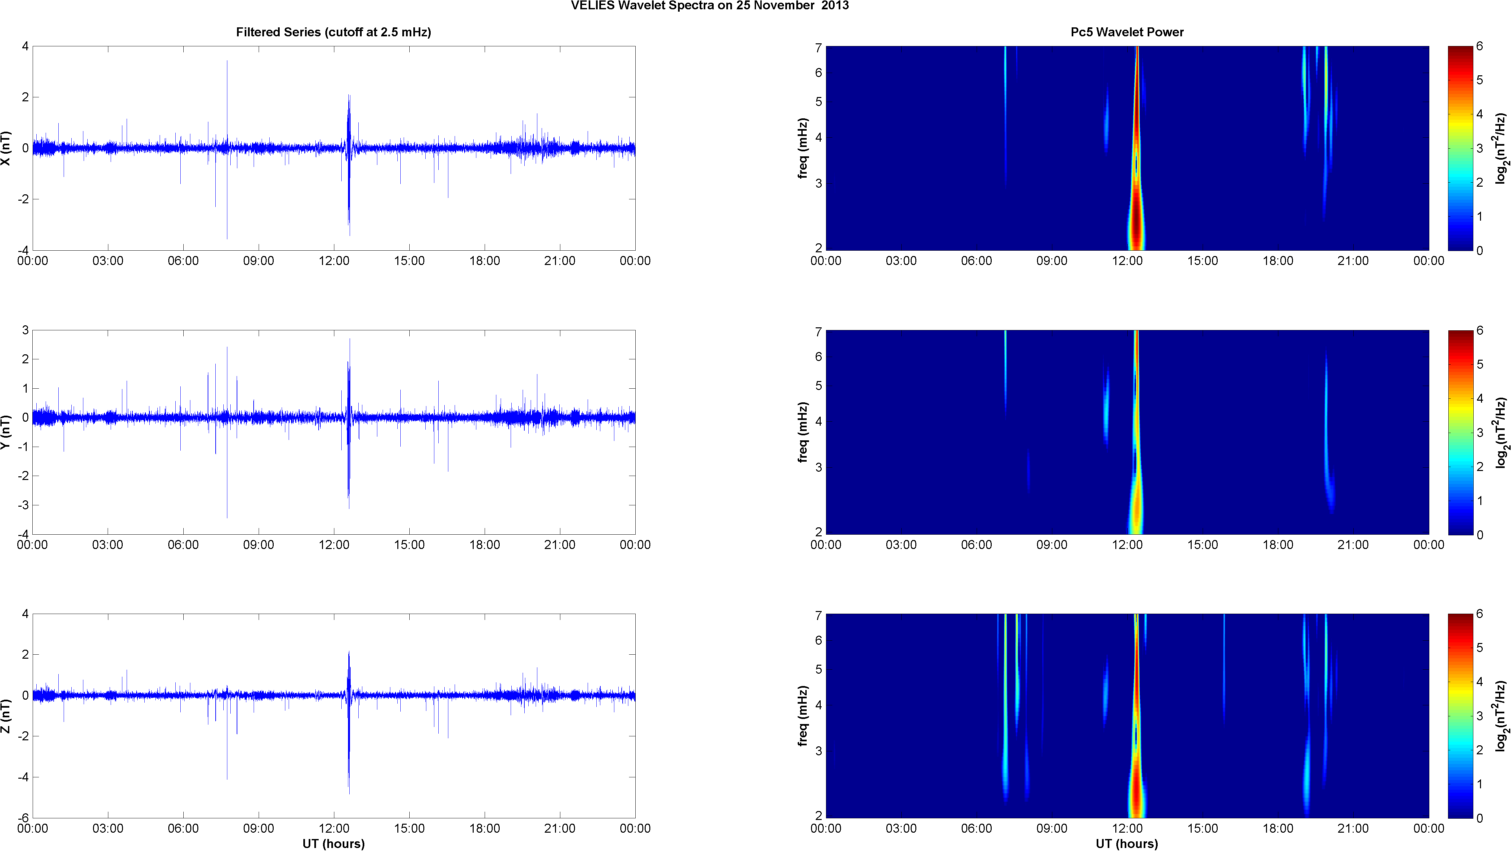Screen dimensions: 1511x851
Task: Click 'freq (mHz)' label of the top wavelet plot
Action: pyautogui.click(x=803, y=148)
